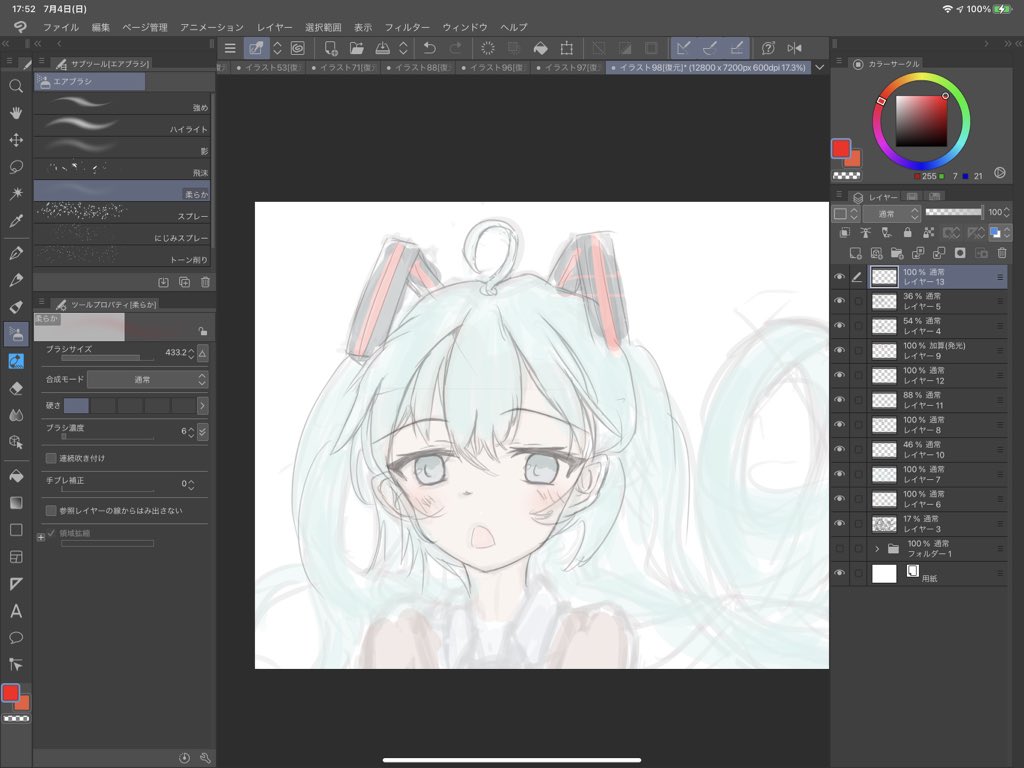Adjust the ブラシサイズ stepper arrows
The width and height of the screenshot is (1024, 768).
coord(191,353)
